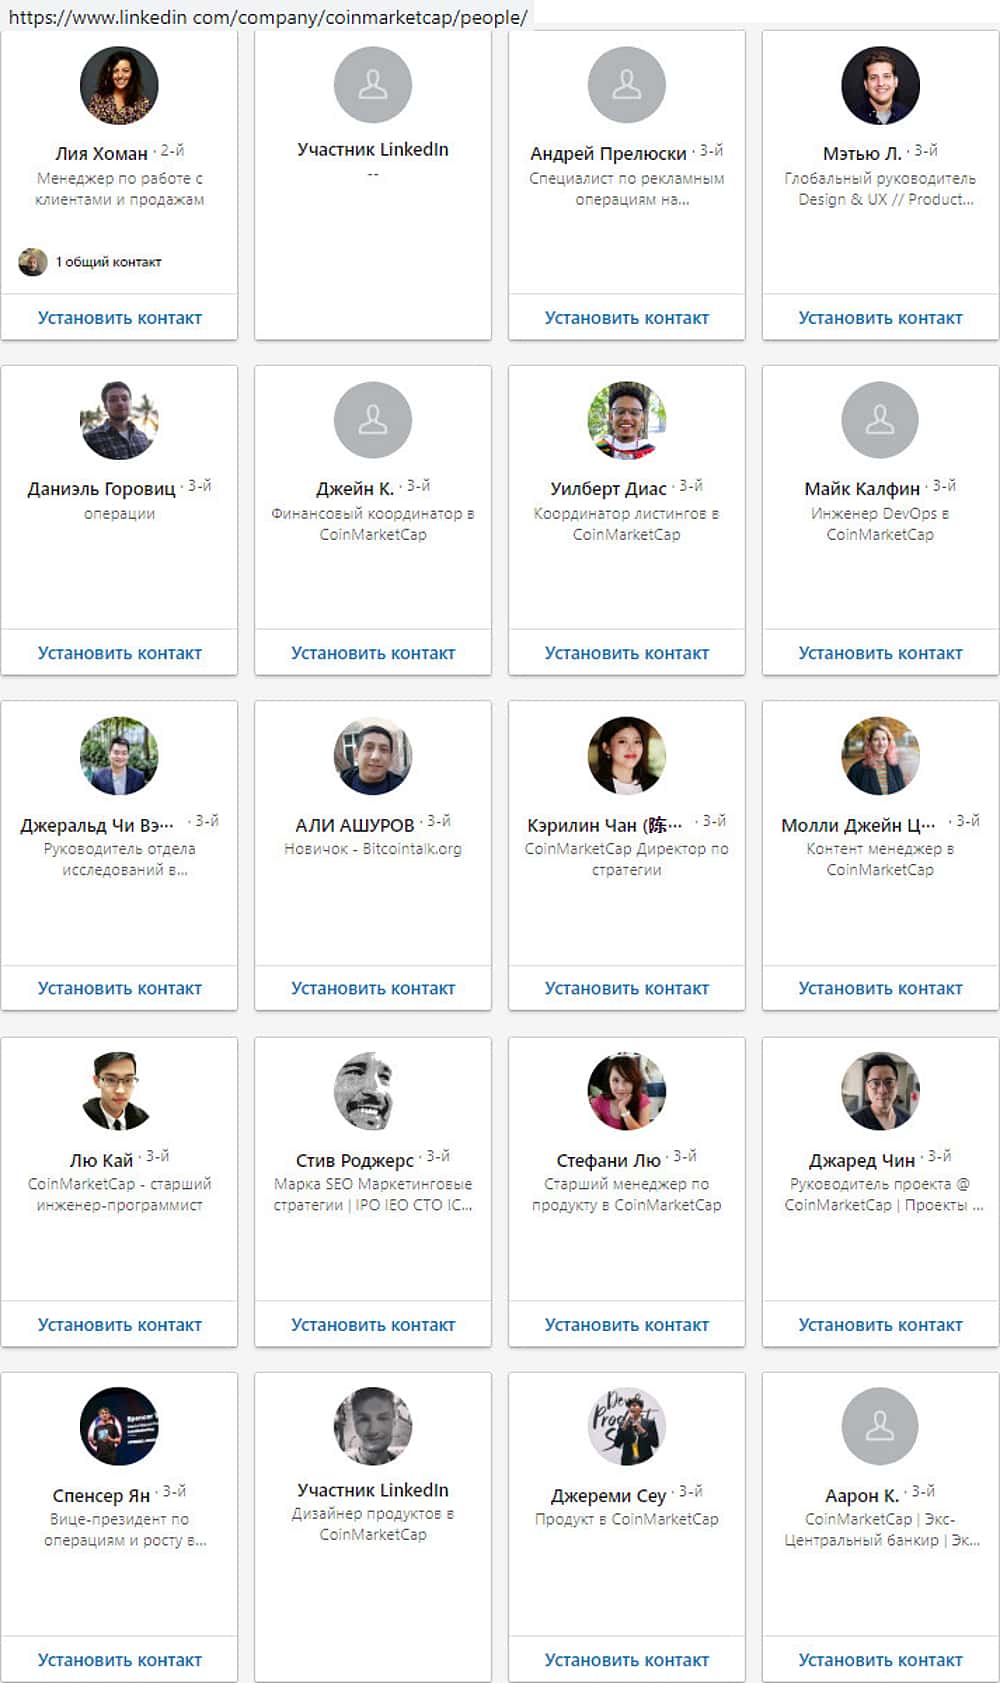Click Андрей Прелюски's placeholder avatar icon
The image size is (1000, 1683).
pos(626,86)
